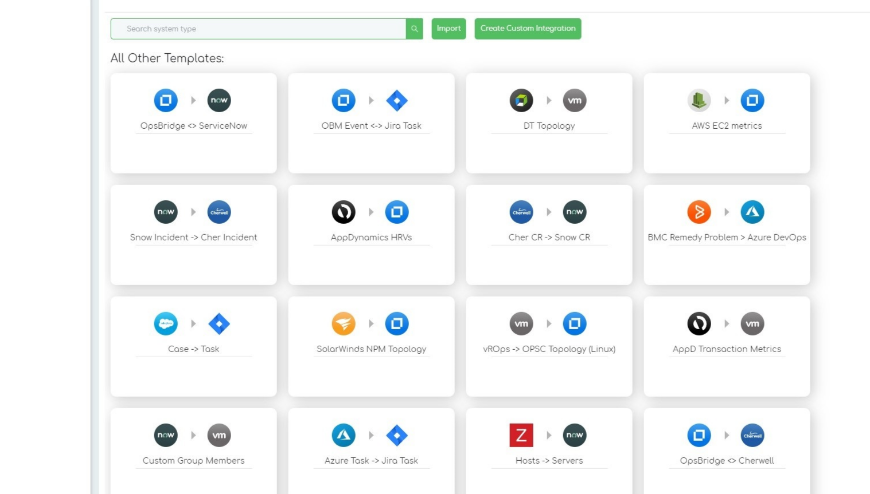Open Cher CR -> Snow CR label
Screen dimensions: 870x494
pos(549,238)
